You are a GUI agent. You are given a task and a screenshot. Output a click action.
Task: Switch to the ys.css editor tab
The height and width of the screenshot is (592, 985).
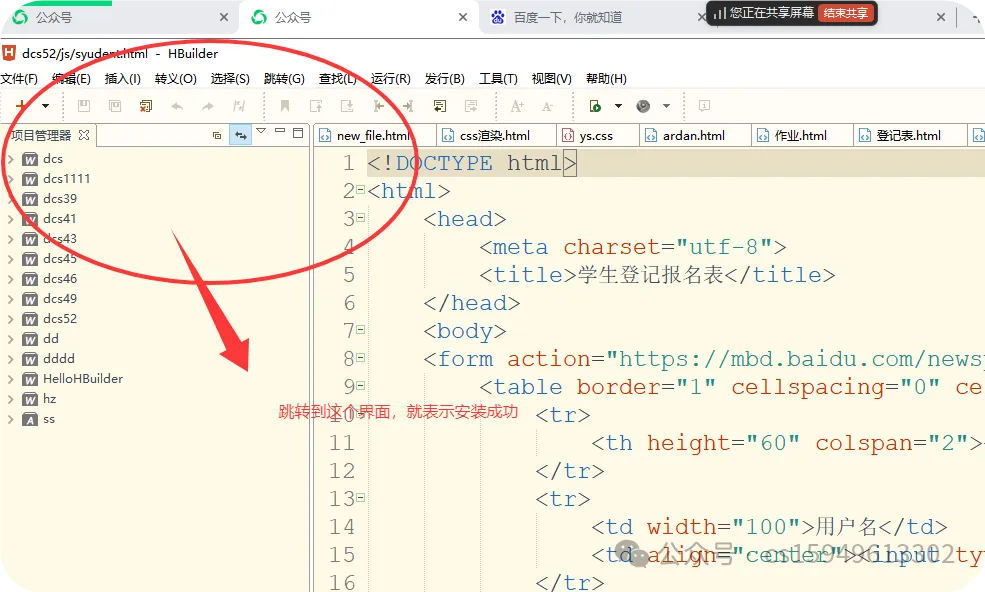pyautogui.click(x=596, y=135)
